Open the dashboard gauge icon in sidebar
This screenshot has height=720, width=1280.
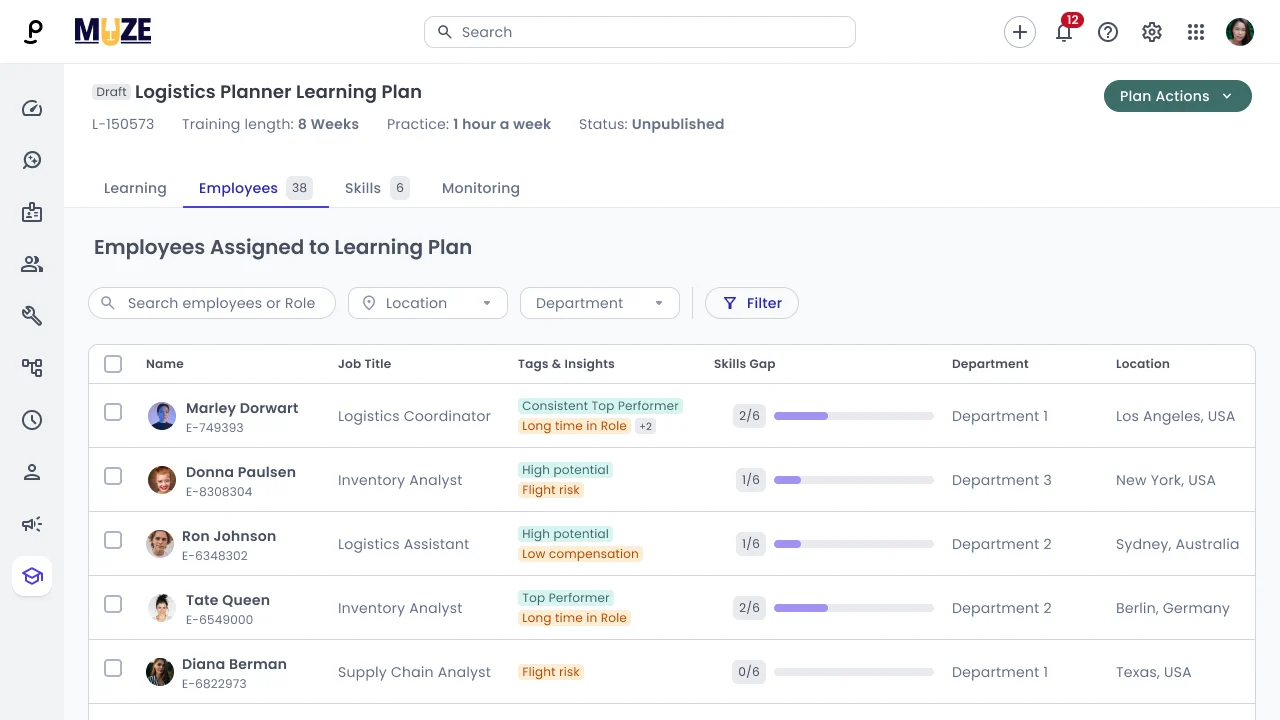click(32, 108)
